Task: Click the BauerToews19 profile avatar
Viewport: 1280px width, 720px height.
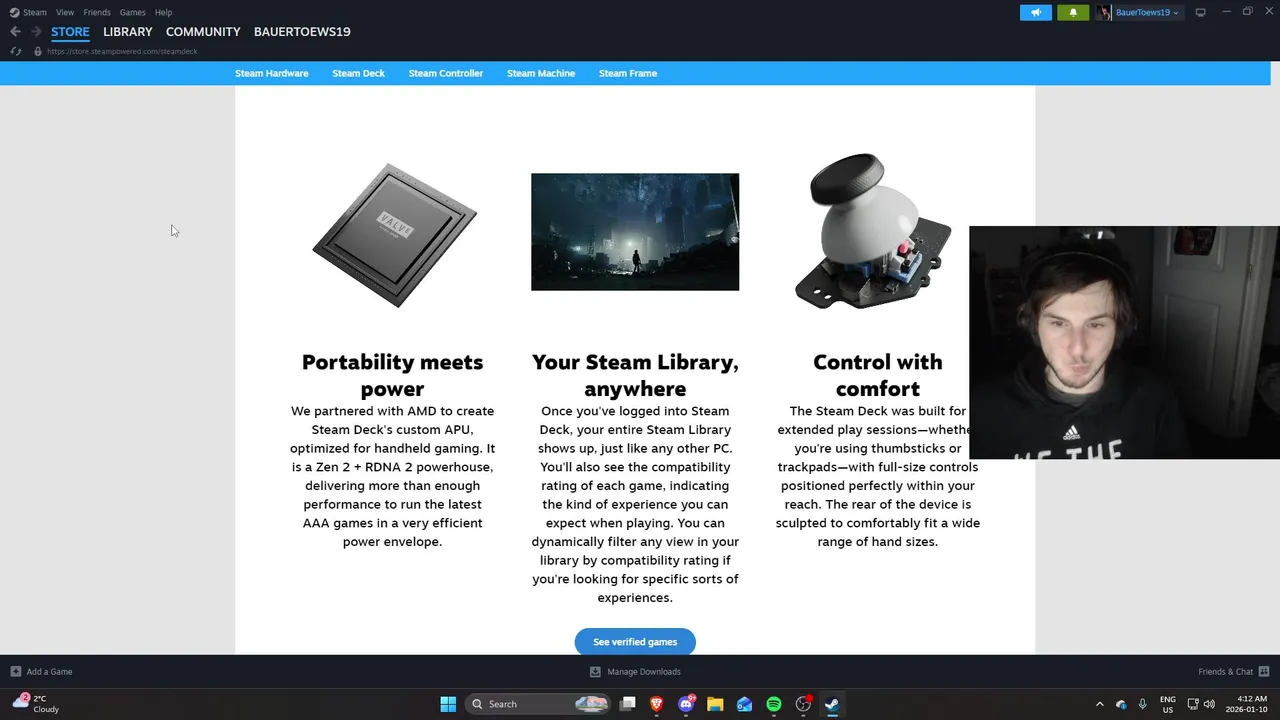Action: 1103,12
